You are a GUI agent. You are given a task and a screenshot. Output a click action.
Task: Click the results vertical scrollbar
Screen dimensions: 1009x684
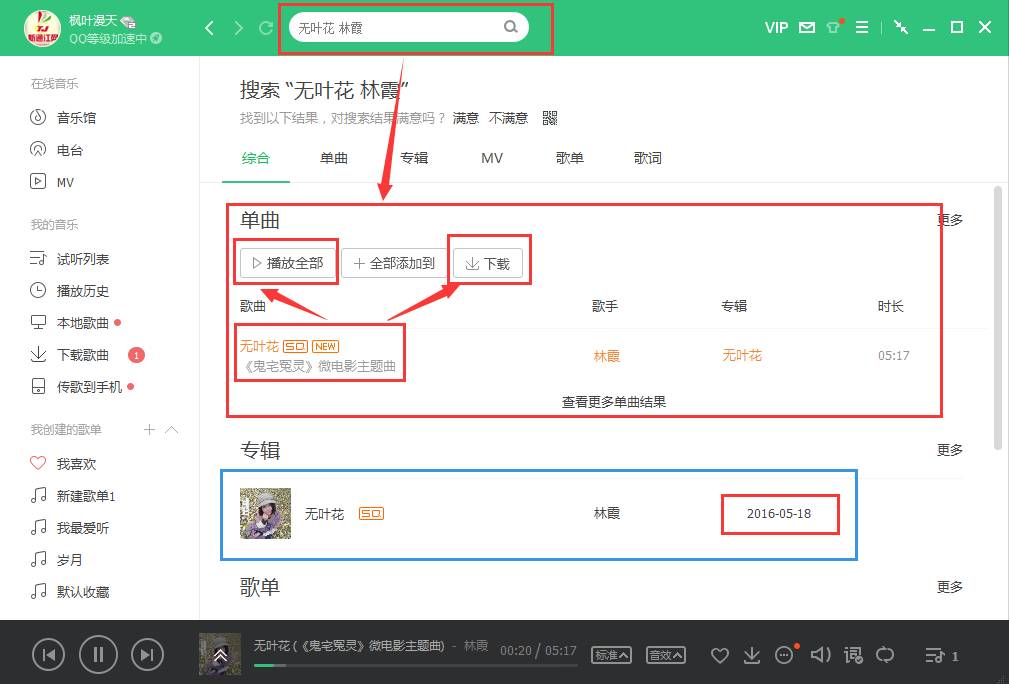[x=997, y=317]
